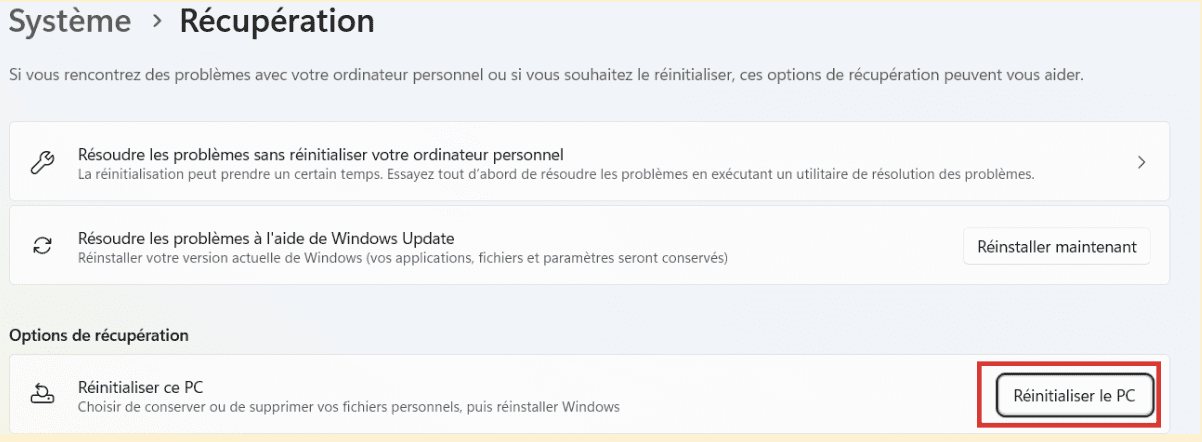The image size is (1202, 442).
Task: Click the "La réinitialisation peut prendre" description text
Action: coord(555,174)
